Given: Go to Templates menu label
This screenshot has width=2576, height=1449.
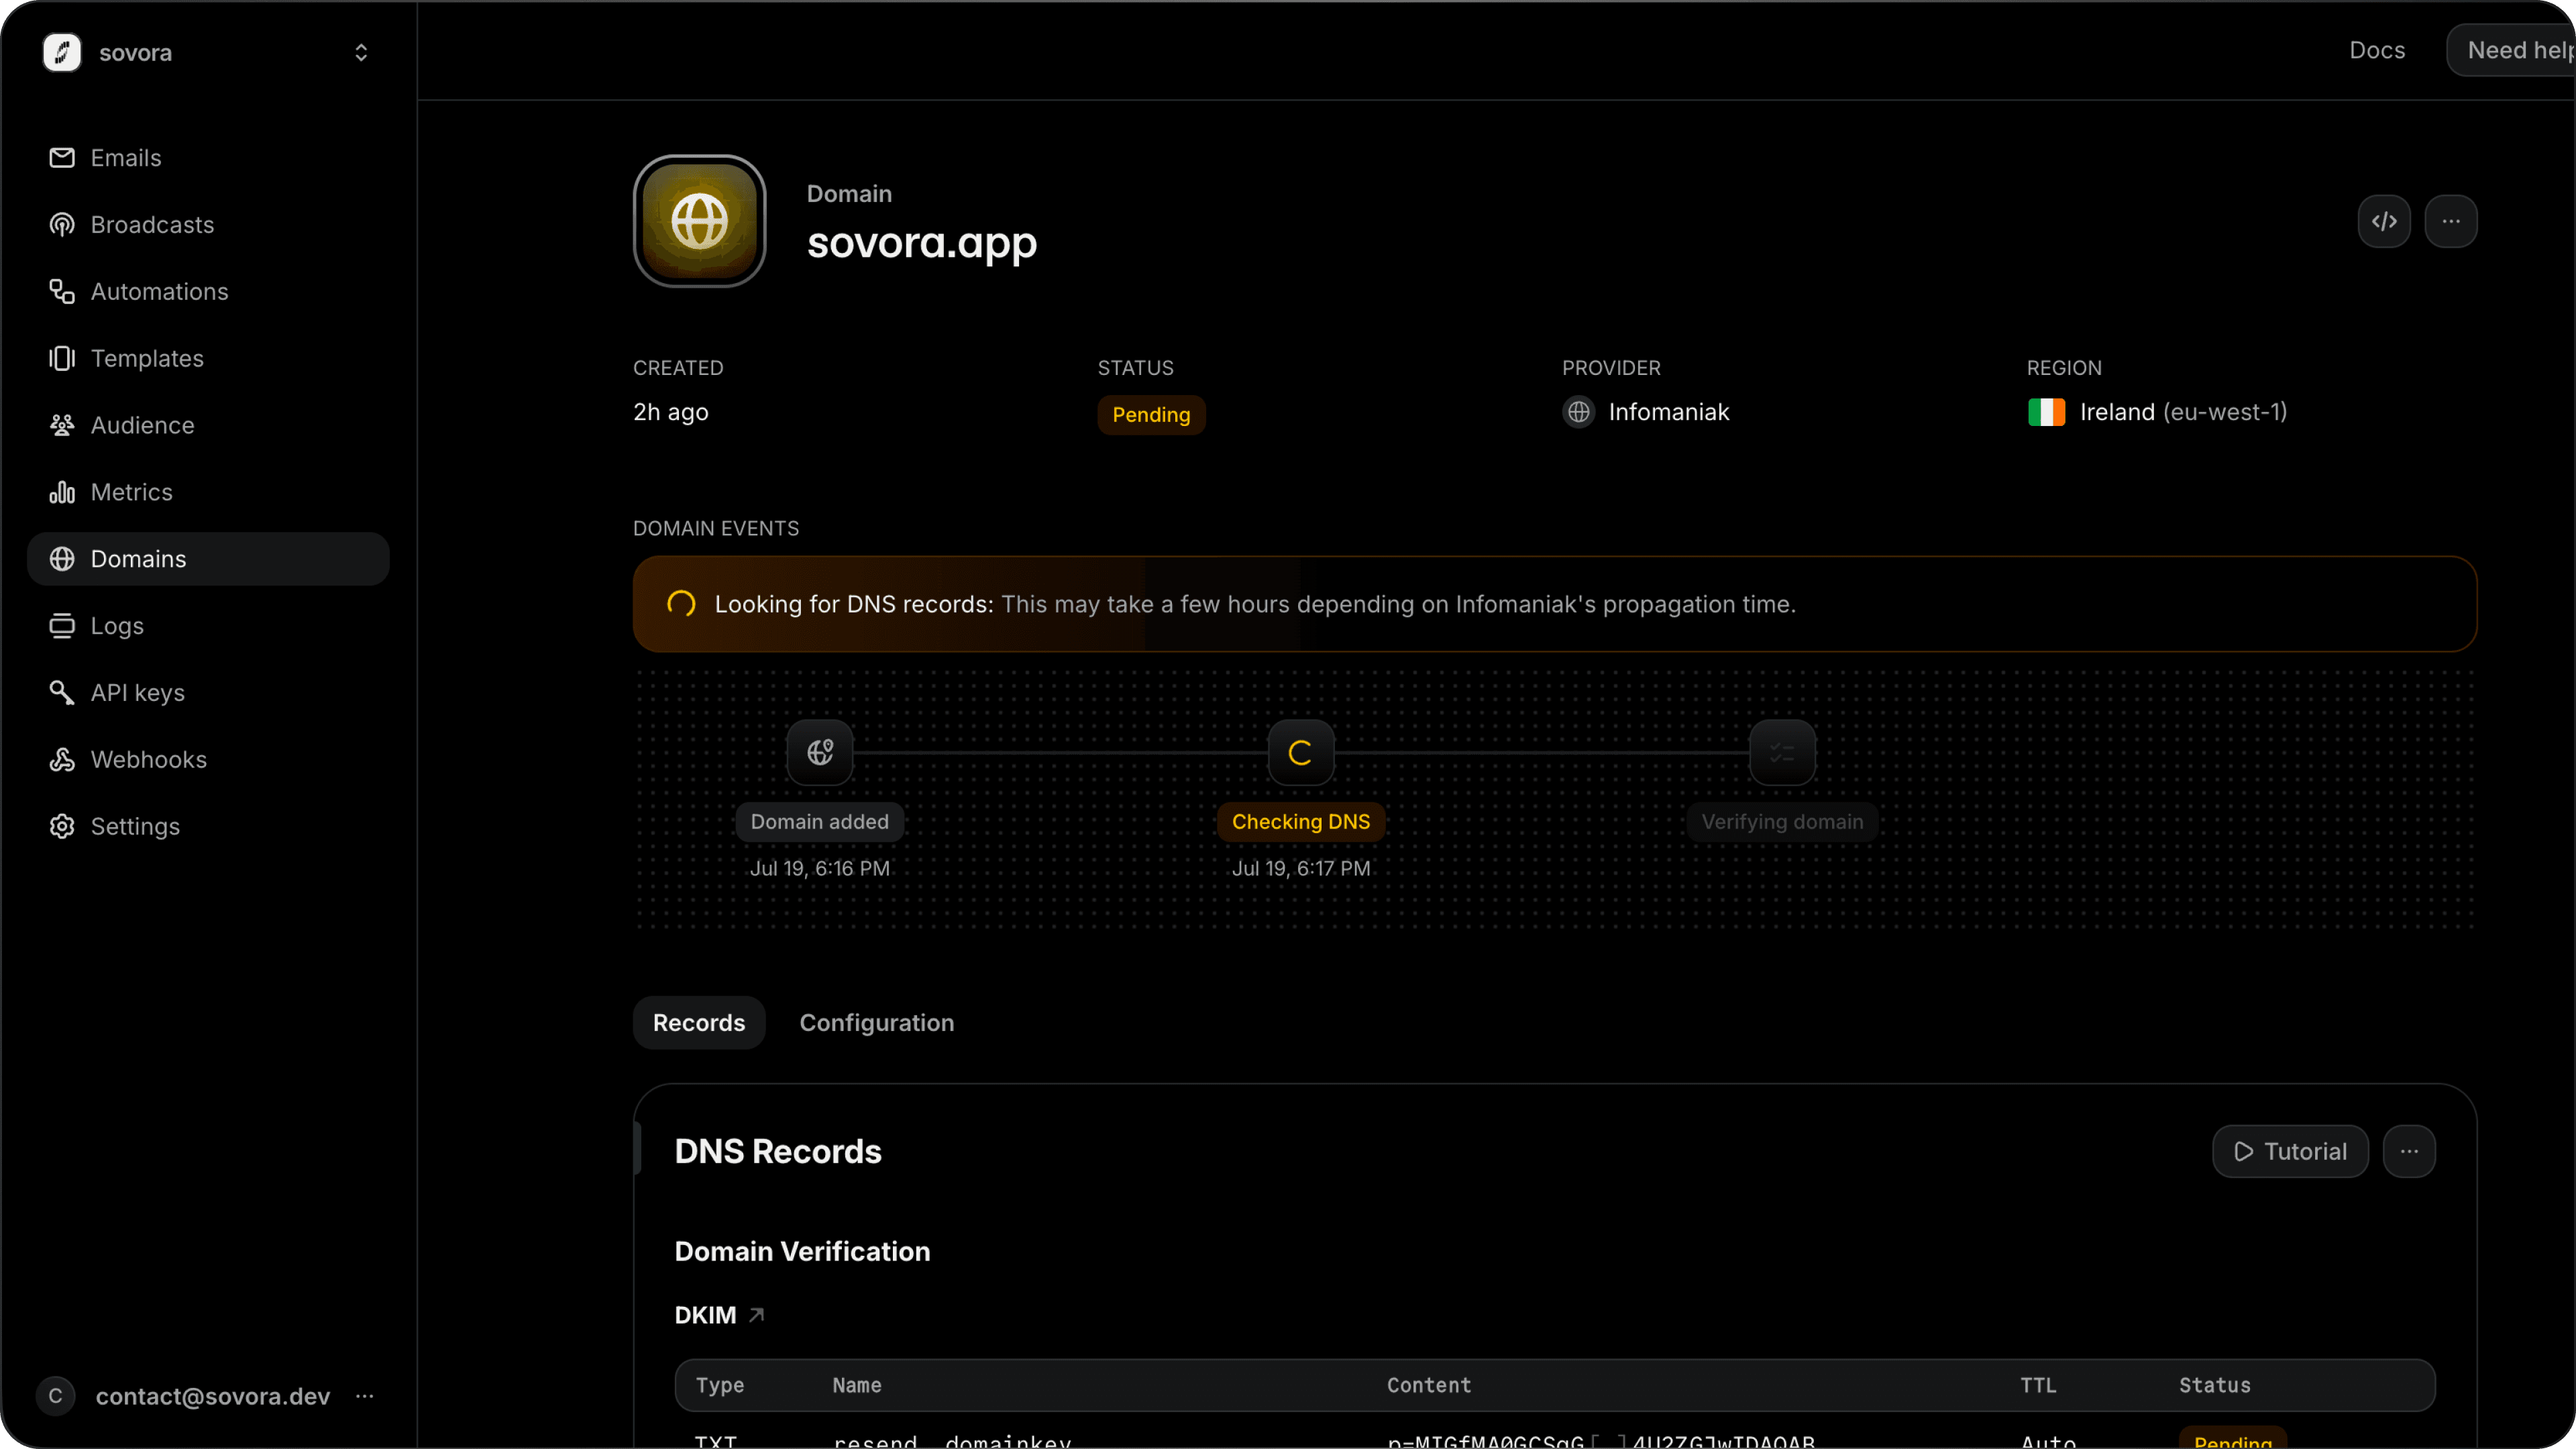Looking at the screenshot, I should pos(147,358).
